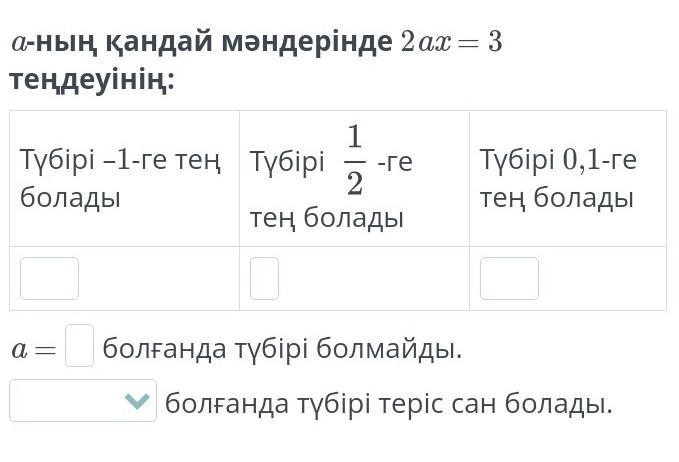Click the heading word "теңдеуінің:"
679x462 pixels.
92,80
